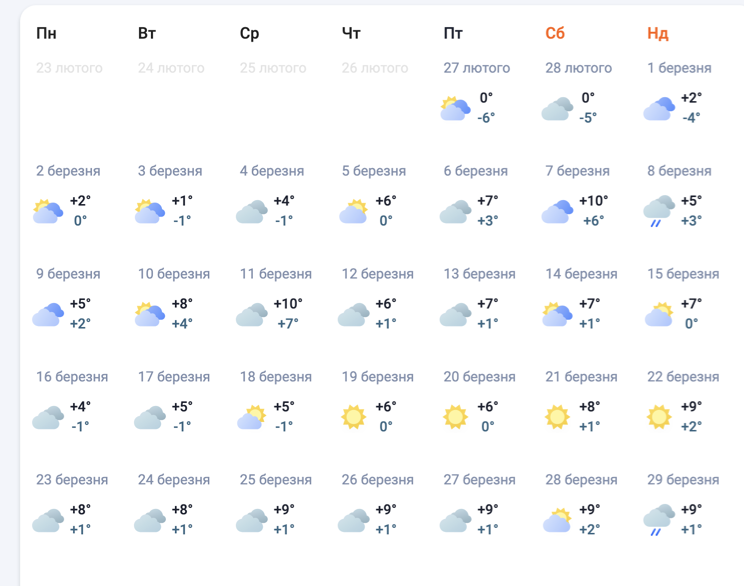The image size is (745, 586).
Task: Click the weather icon for 27 лютого
Action: (455, 108)
